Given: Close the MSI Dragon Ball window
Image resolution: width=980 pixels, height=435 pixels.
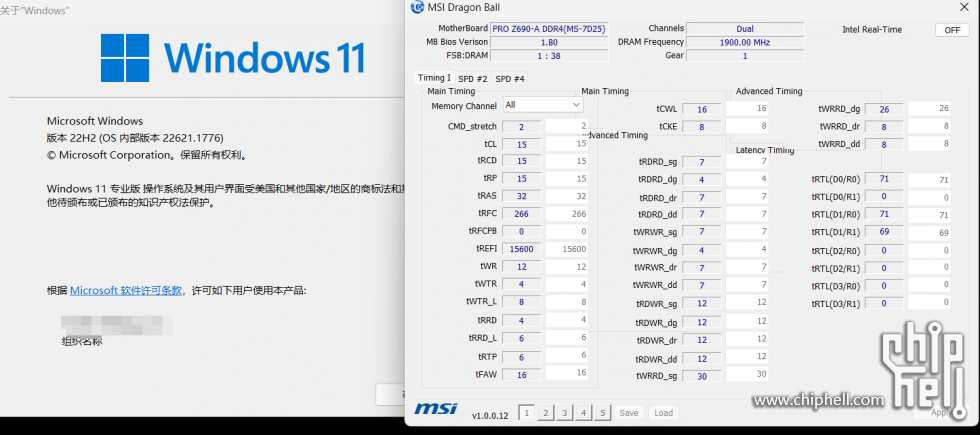Looking at the screenshot, I should tap(964, 8).
